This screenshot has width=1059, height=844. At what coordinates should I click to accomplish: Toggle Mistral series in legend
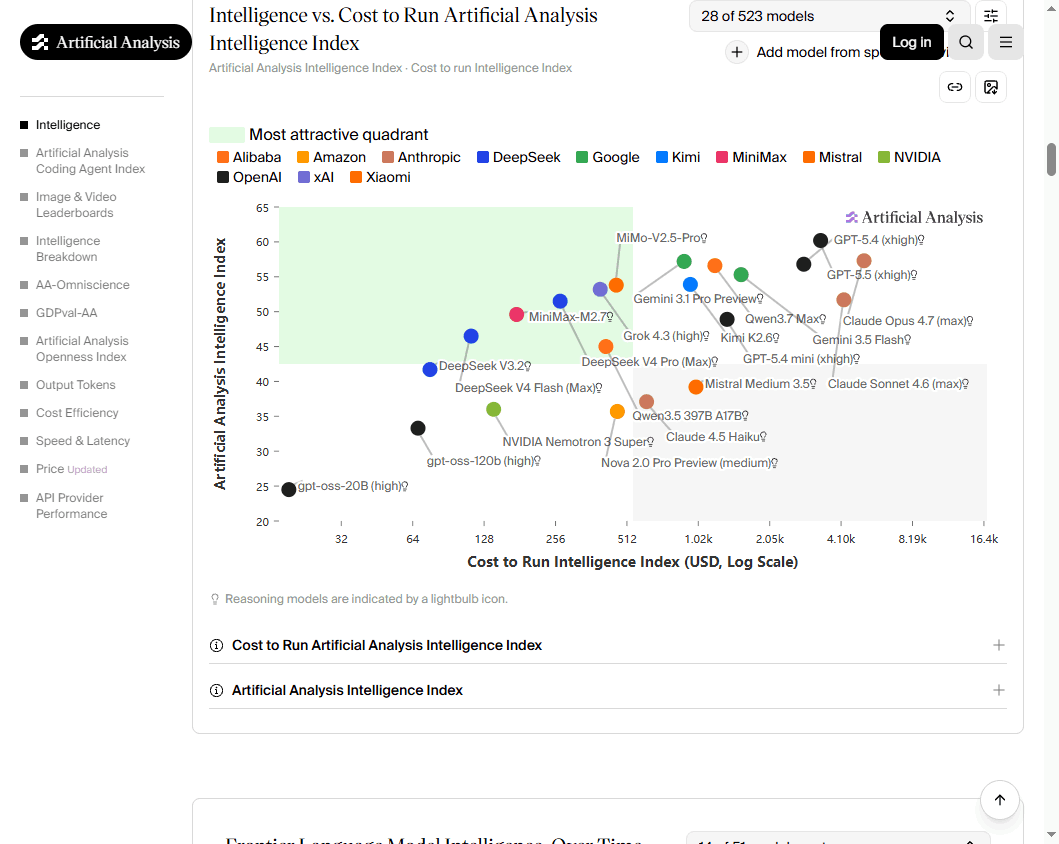tap(832, 157)
